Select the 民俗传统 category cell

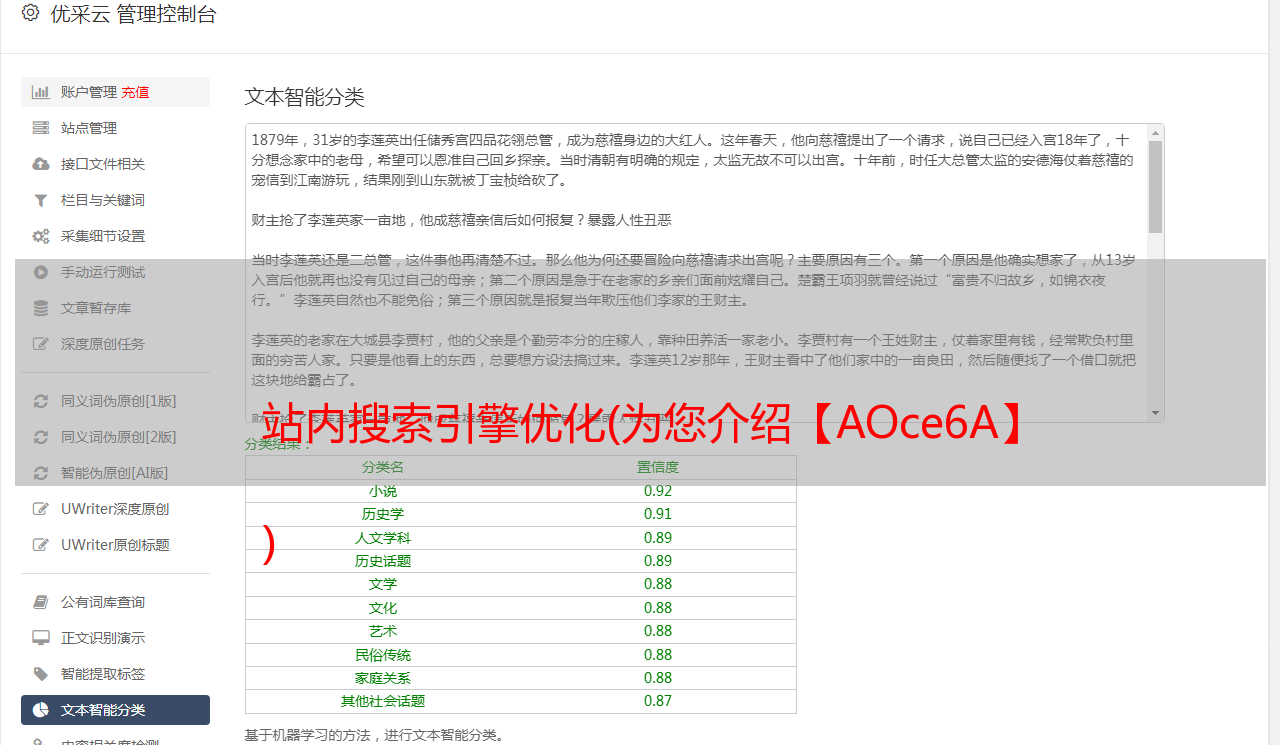click(383, 655)
